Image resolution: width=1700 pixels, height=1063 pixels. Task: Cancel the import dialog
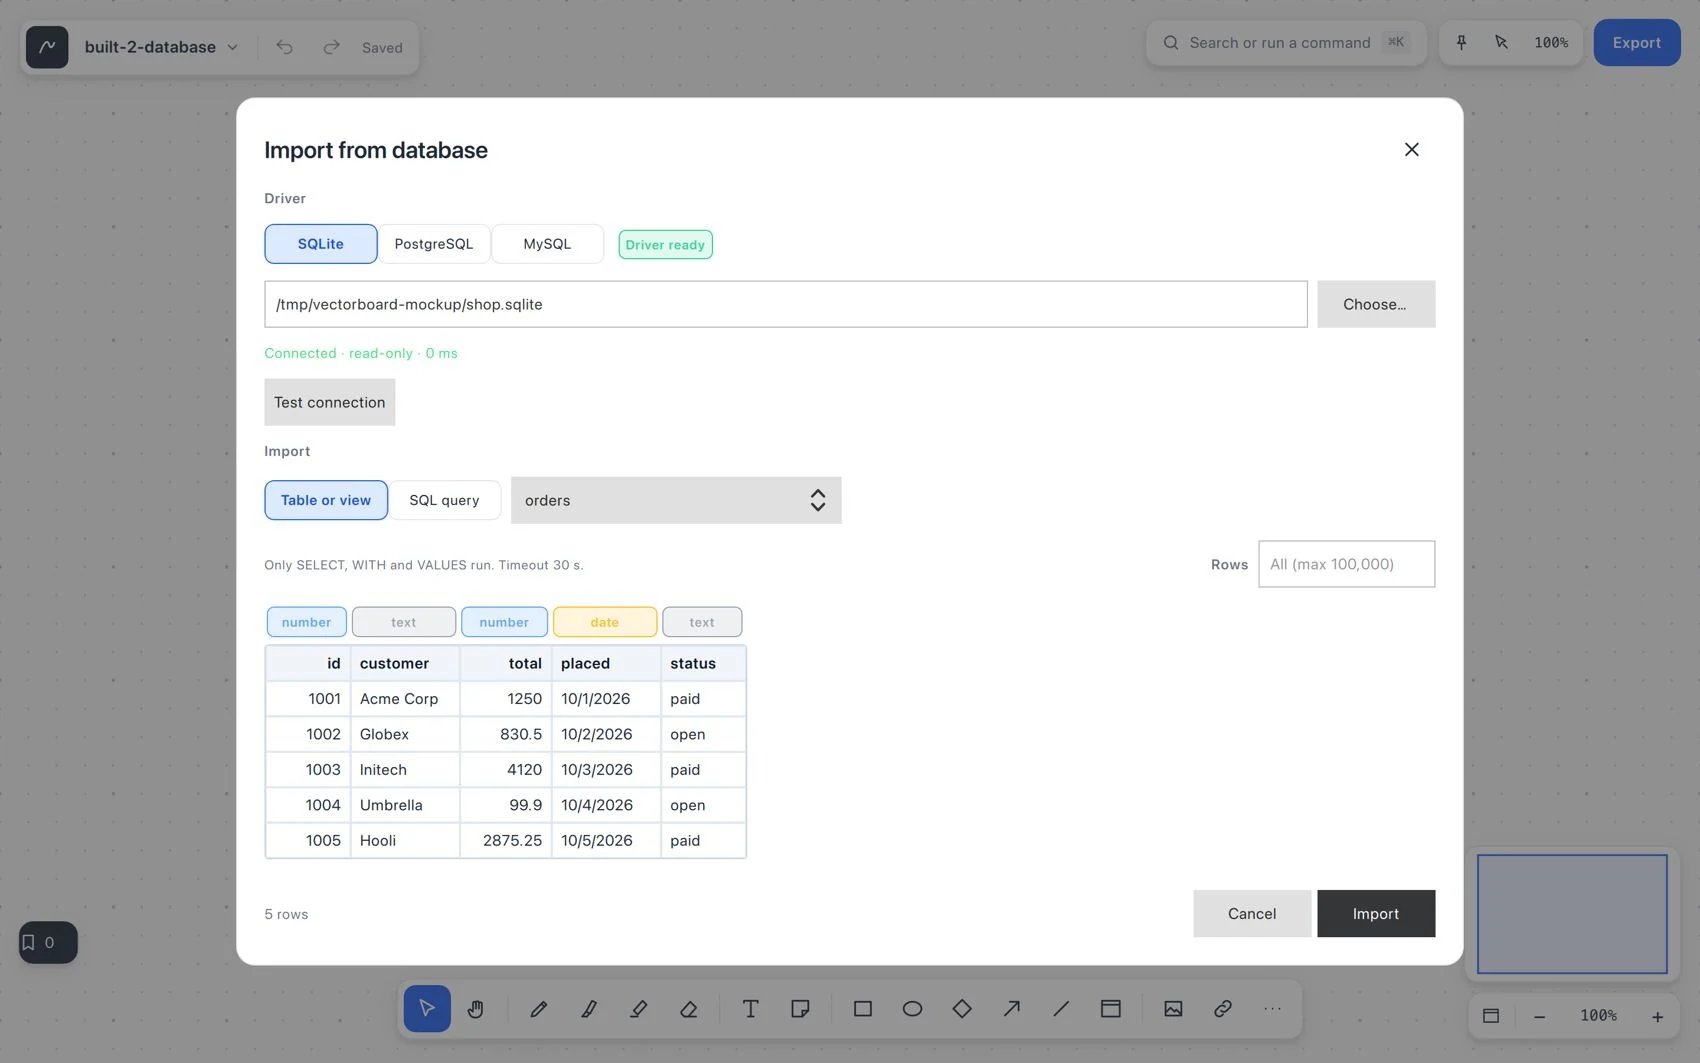click(x=1252, y=913)
